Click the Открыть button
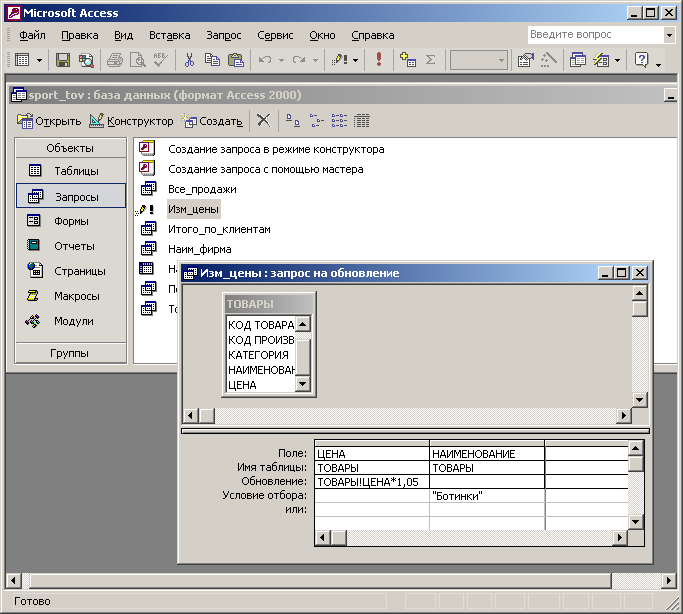683x614 pixels. point(49,121)
